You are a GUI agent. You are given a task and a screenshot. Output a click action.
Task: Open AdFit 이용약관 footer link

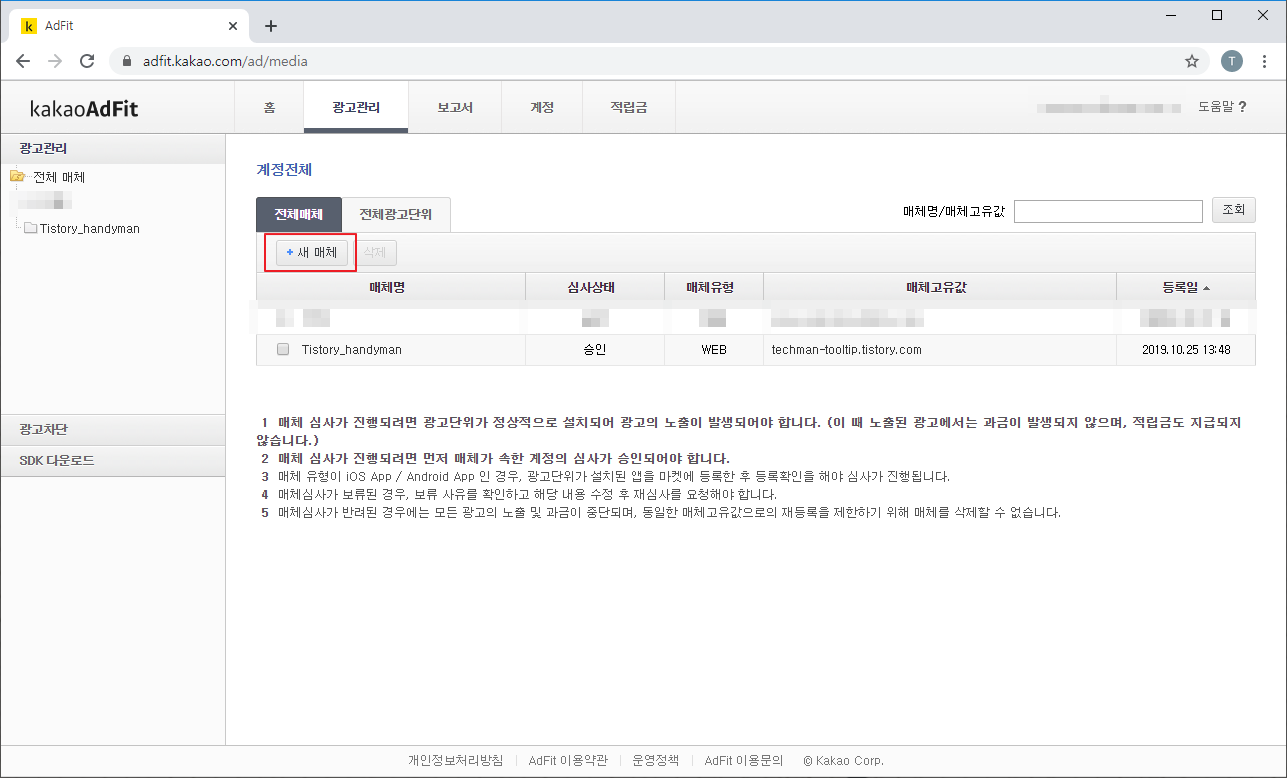[568, 760]
